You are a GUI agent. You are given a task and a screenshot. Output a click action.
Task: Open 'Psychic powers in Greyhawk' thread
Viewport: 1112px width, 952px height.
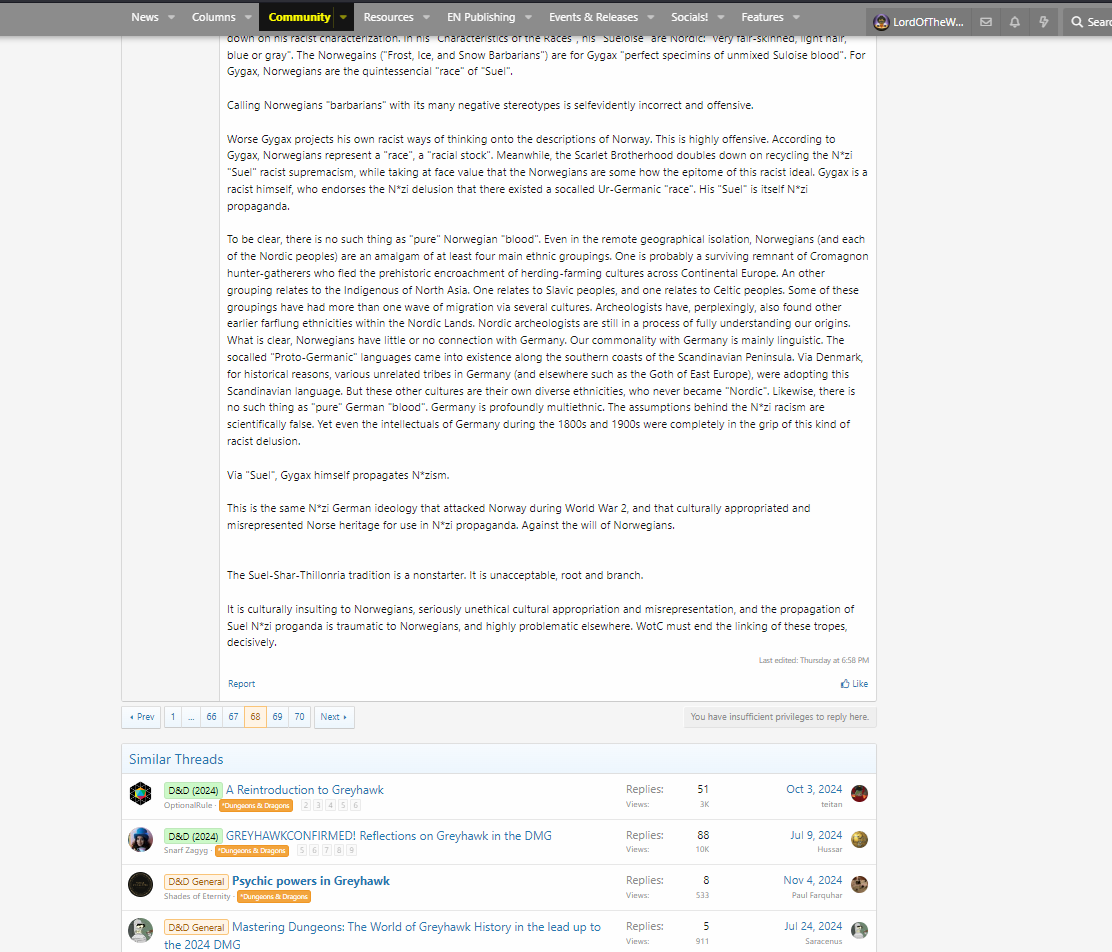coord(311,881)
